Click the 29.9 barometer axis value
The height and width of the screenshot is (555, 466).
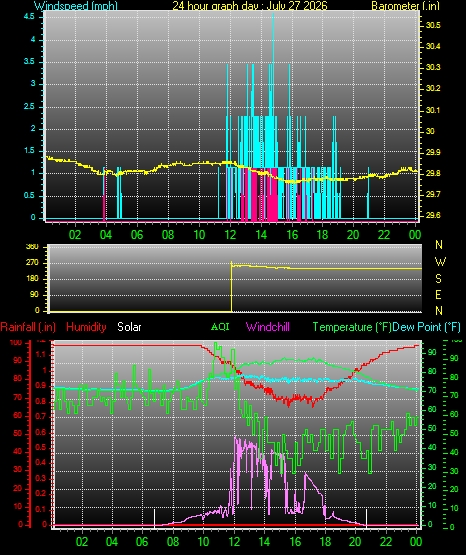click(433, 152)
